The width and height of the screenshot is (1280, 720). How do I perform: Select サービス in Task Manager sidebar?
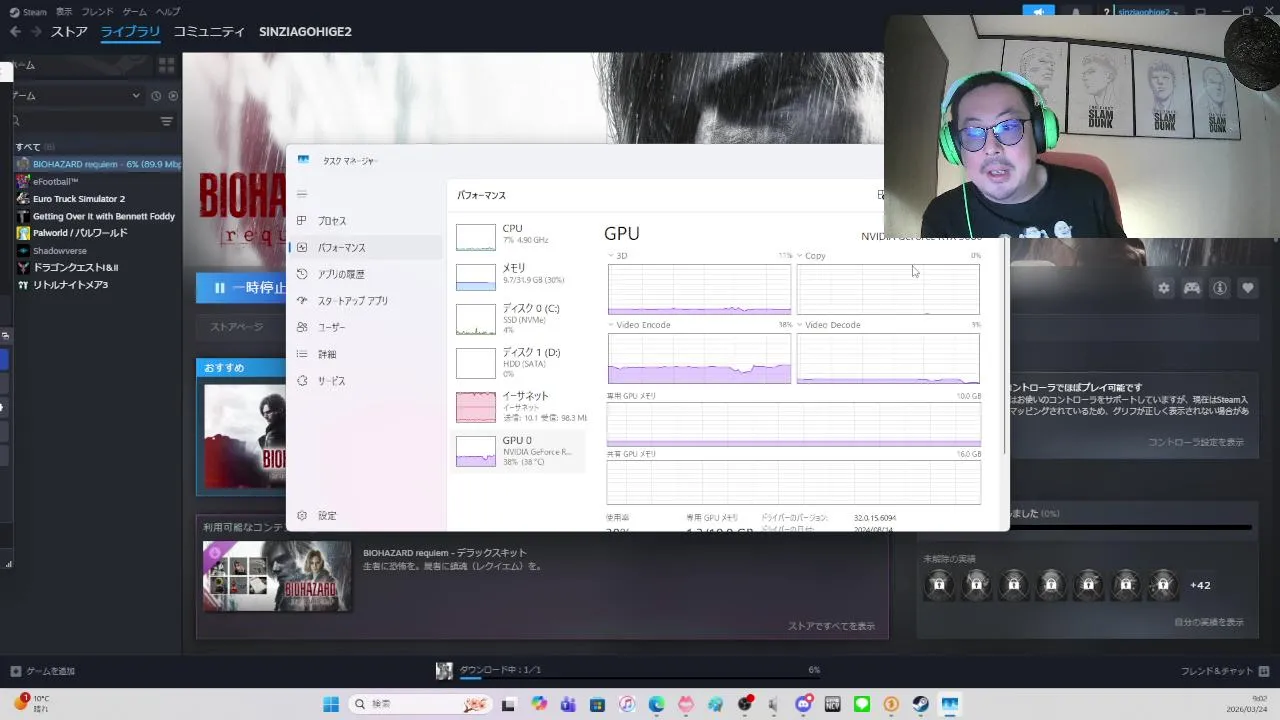point(366,381)
